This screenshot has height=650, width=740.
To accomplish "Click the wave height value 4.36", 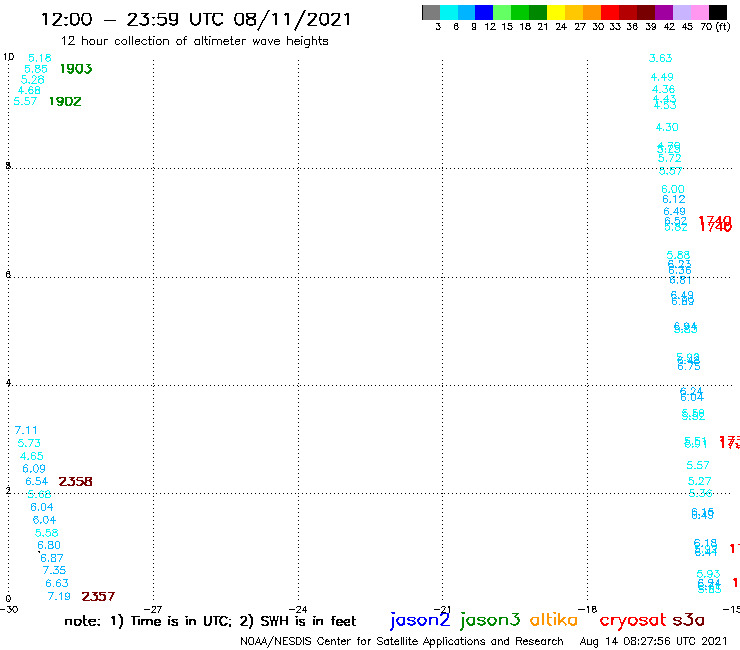I will [x=664, y=89].
